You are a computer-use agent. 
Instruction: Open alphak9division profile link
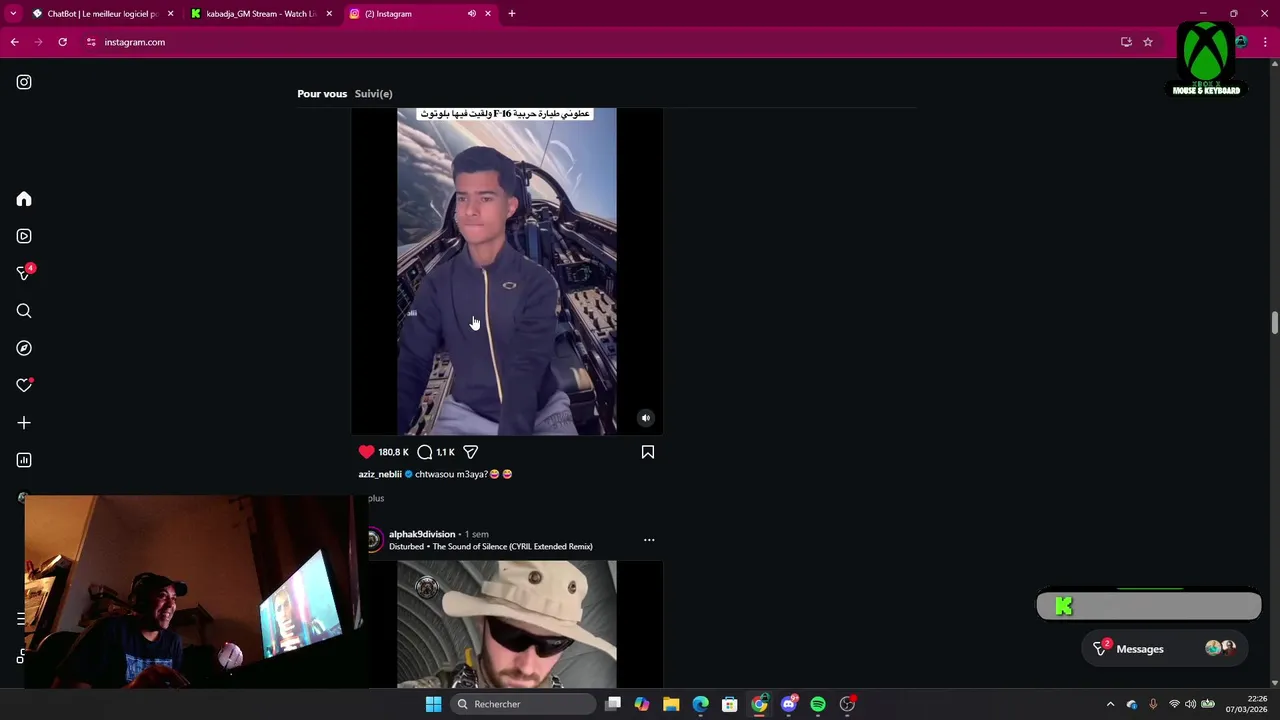(x=422, y=534)
